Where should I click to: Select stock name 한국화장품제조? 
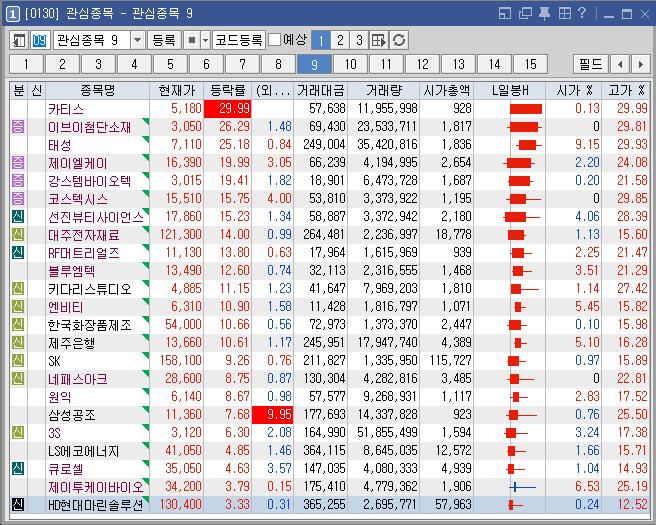[90, 325]
